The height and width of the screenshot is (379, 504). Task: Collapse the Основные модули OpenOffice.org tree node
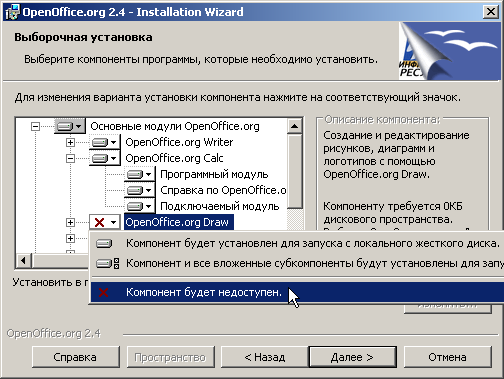(x=35, y=126)
